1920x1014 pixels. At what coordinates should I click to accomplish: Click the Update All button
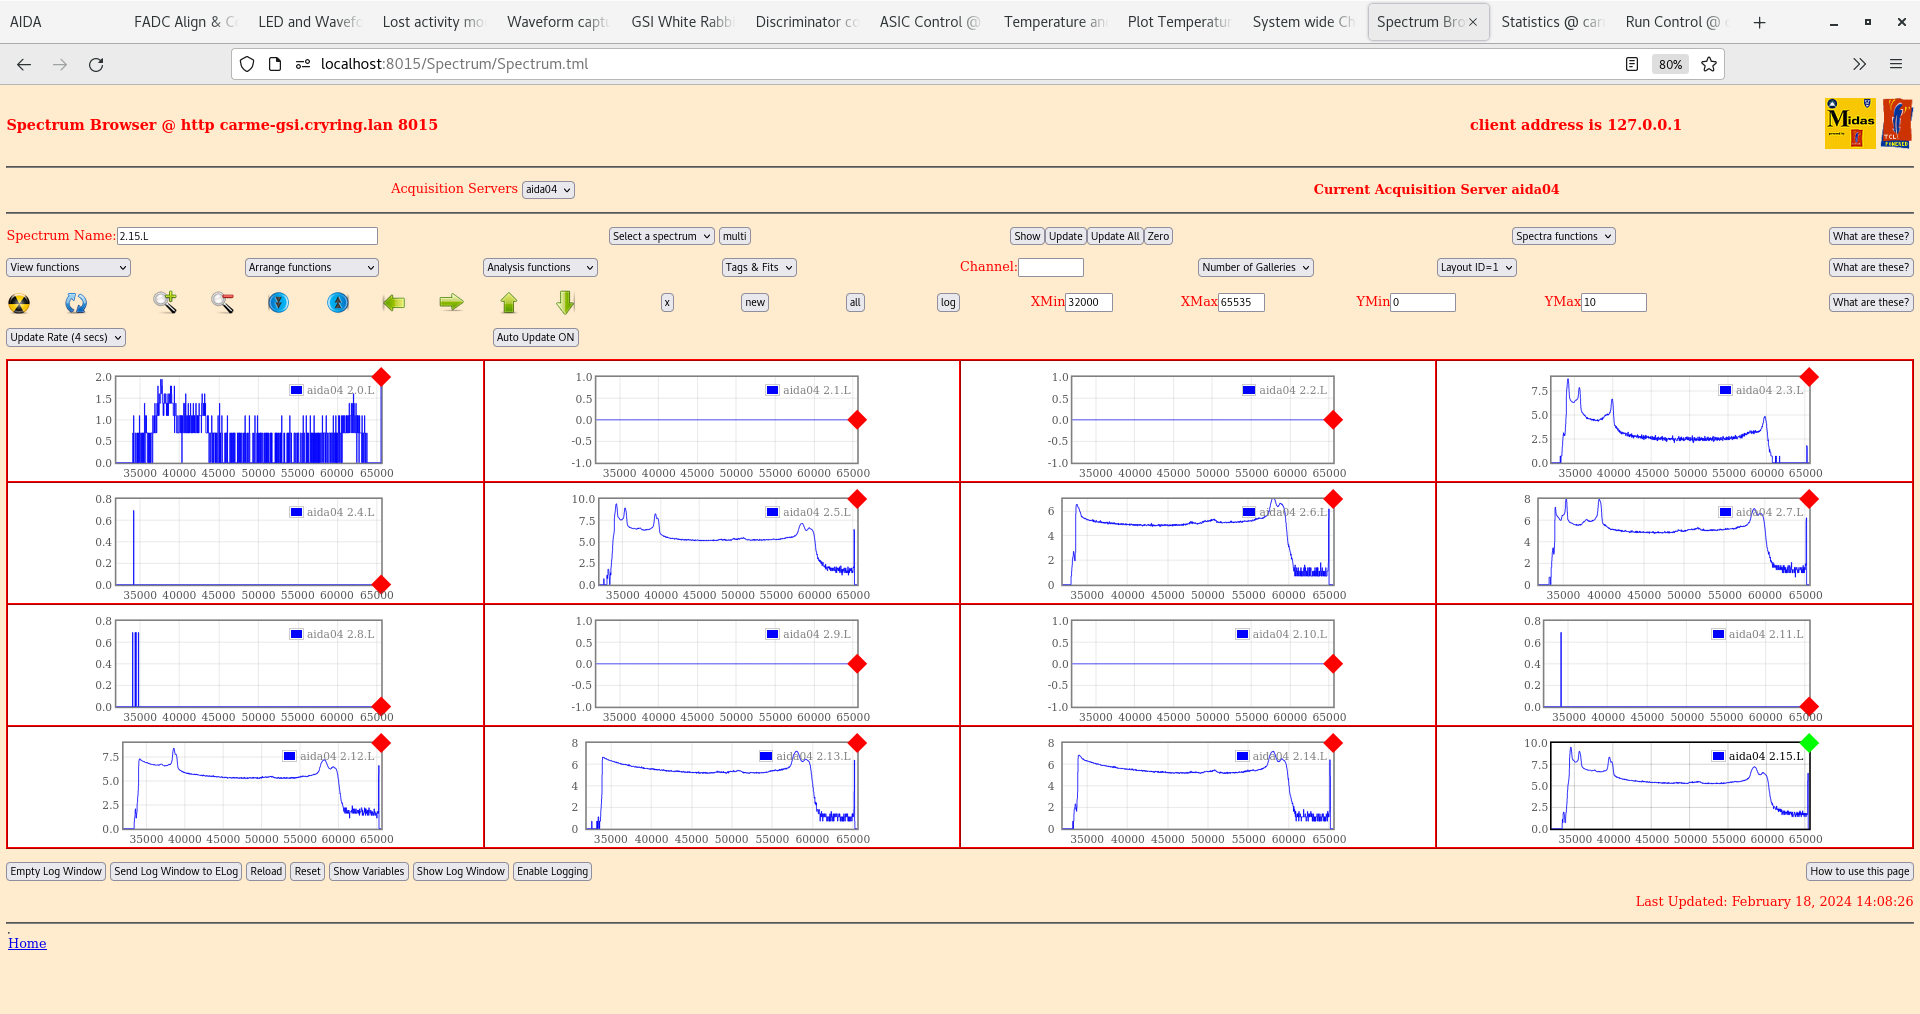1114,237
